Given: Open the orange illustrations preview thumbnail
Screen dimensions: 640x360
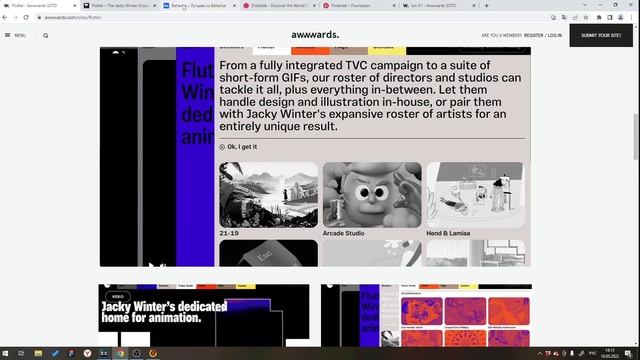Looking at the screenshot, I should (x=426, y=316).
